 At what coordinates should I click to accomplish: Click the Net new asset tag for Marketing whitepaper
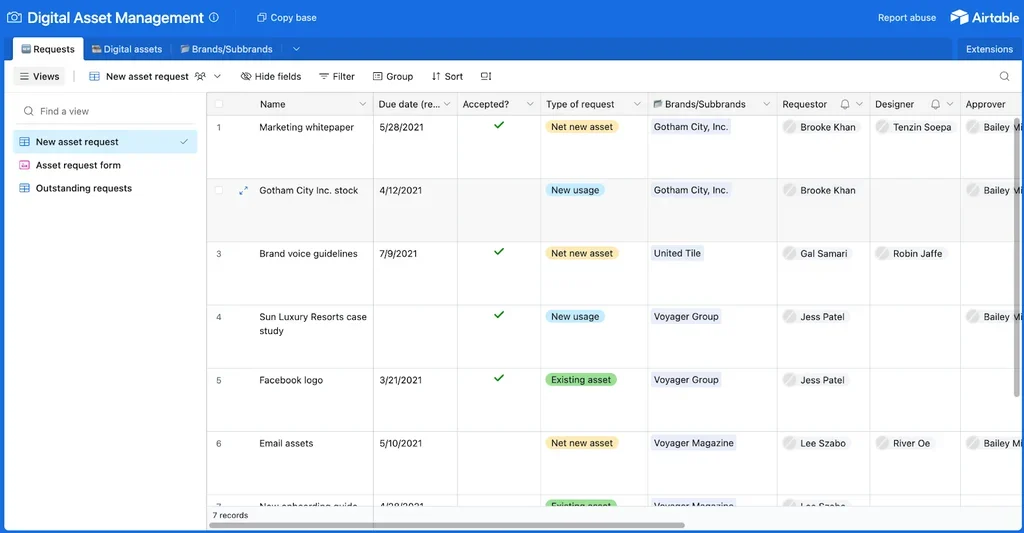pos(582,127)
